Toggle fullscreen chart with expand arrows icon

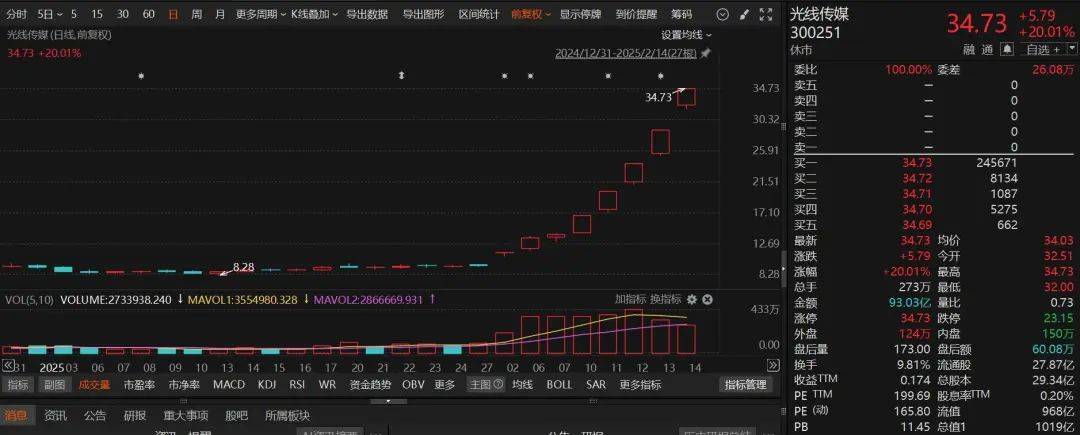[x=765, y=14]
